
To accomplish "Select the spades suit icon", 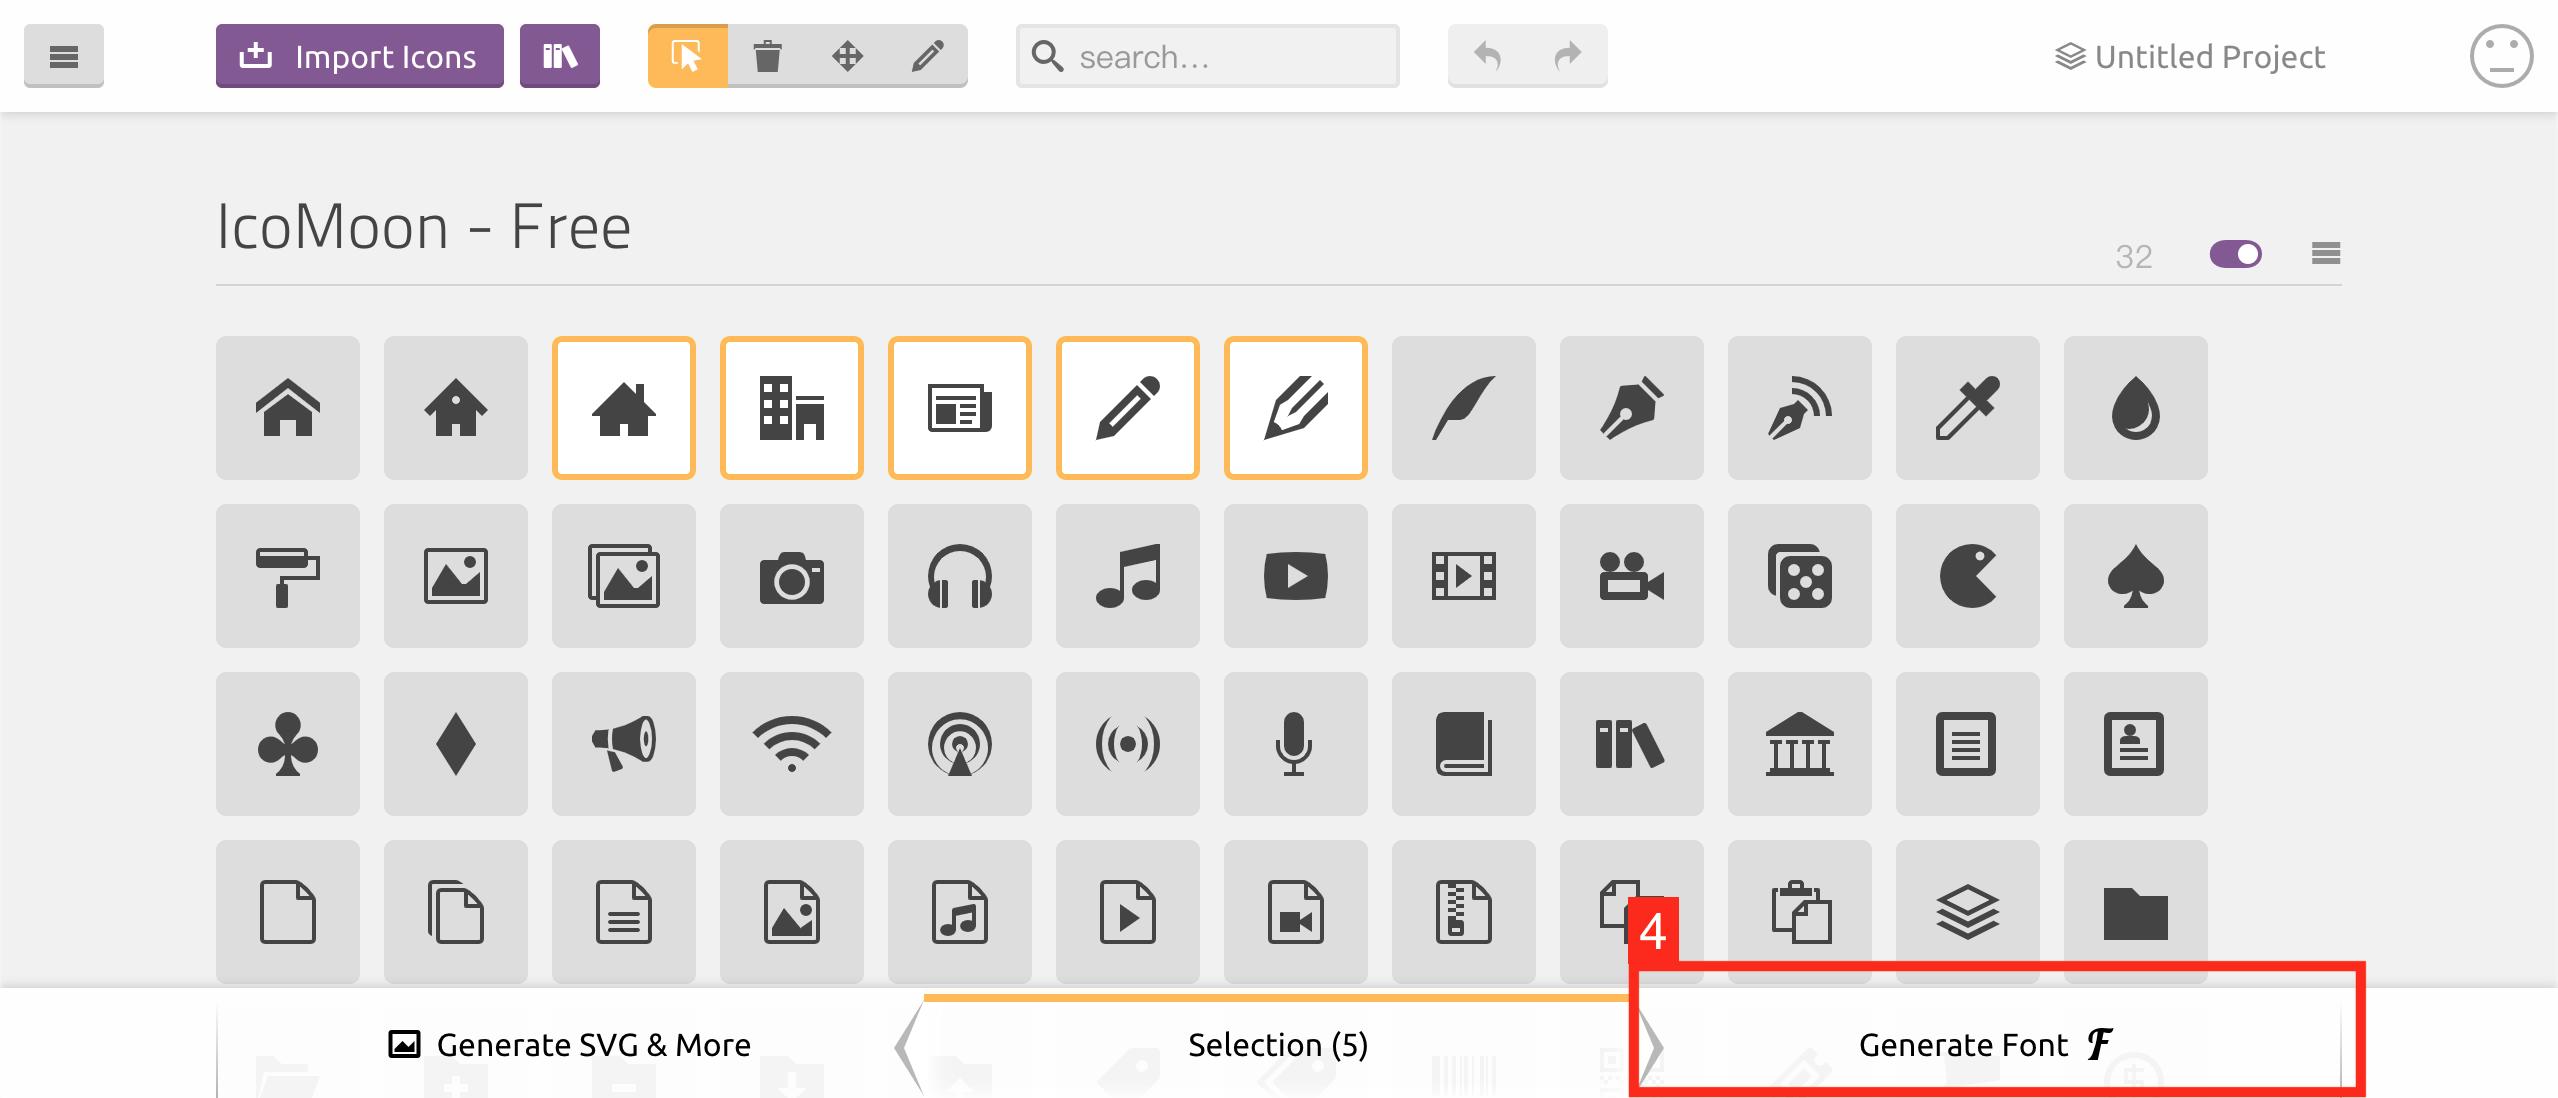I will tap(2136, 576).
